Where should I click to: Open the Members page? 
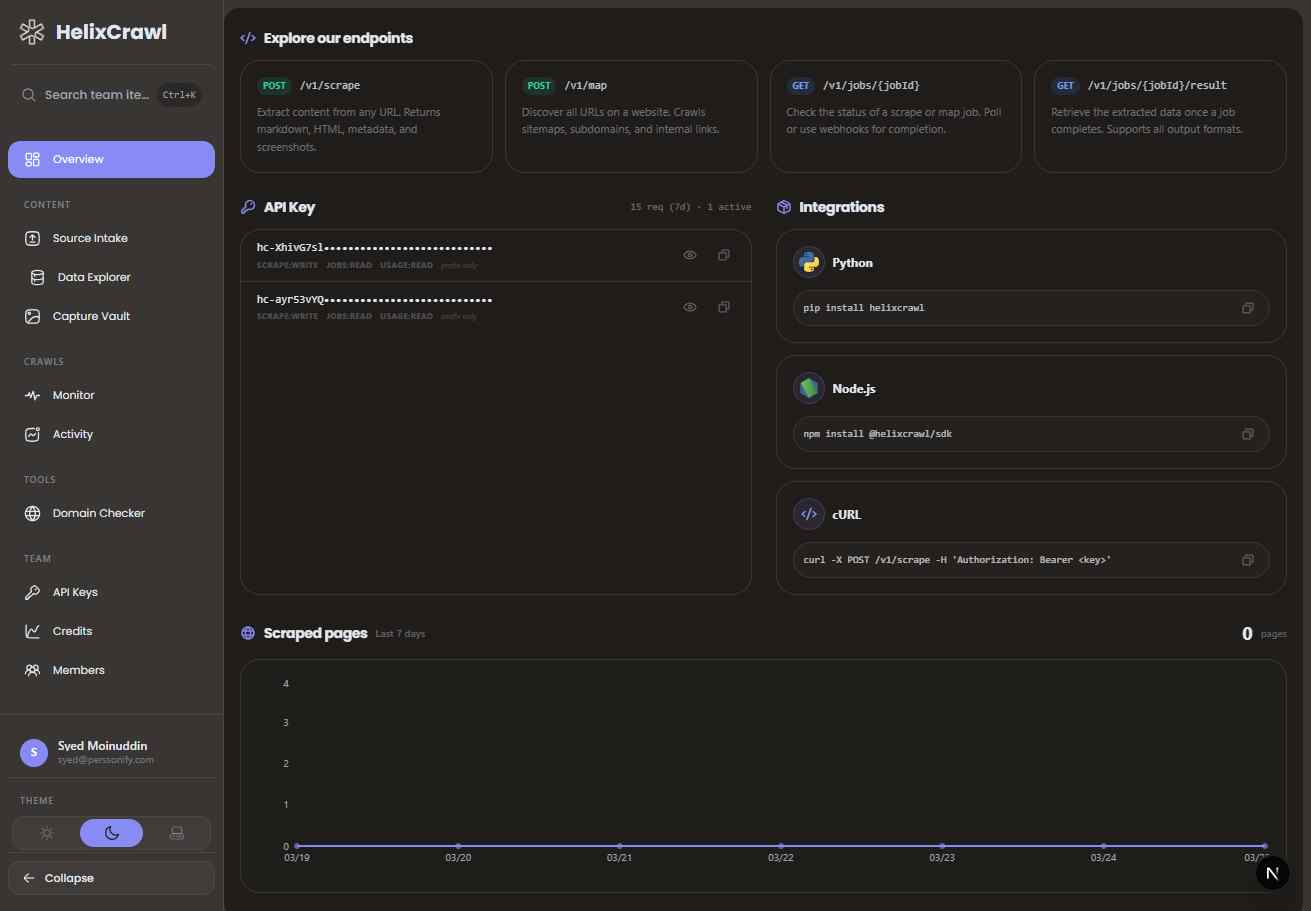coord(111,670)
